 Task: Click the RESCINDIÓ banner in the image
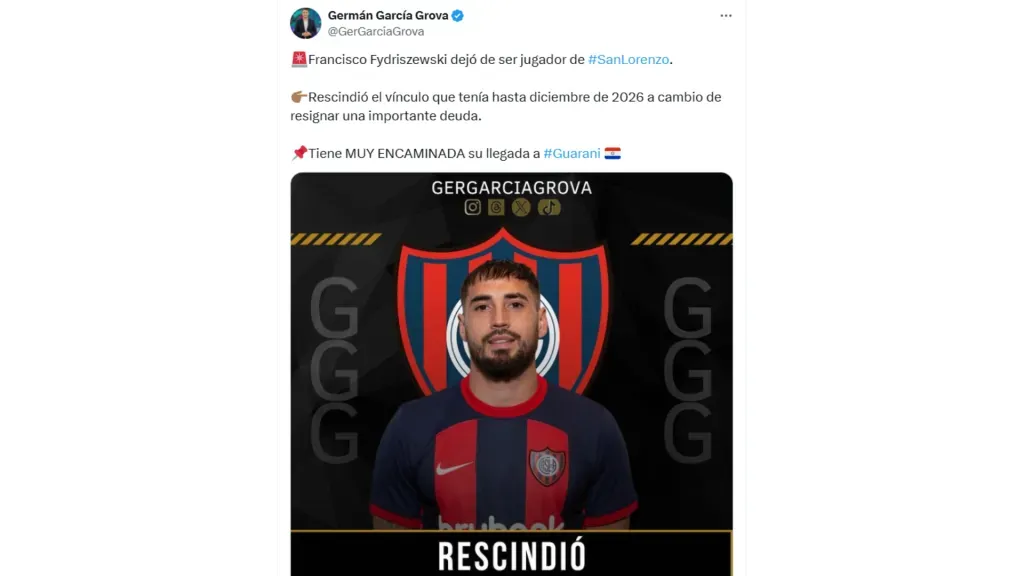[511, 554]
